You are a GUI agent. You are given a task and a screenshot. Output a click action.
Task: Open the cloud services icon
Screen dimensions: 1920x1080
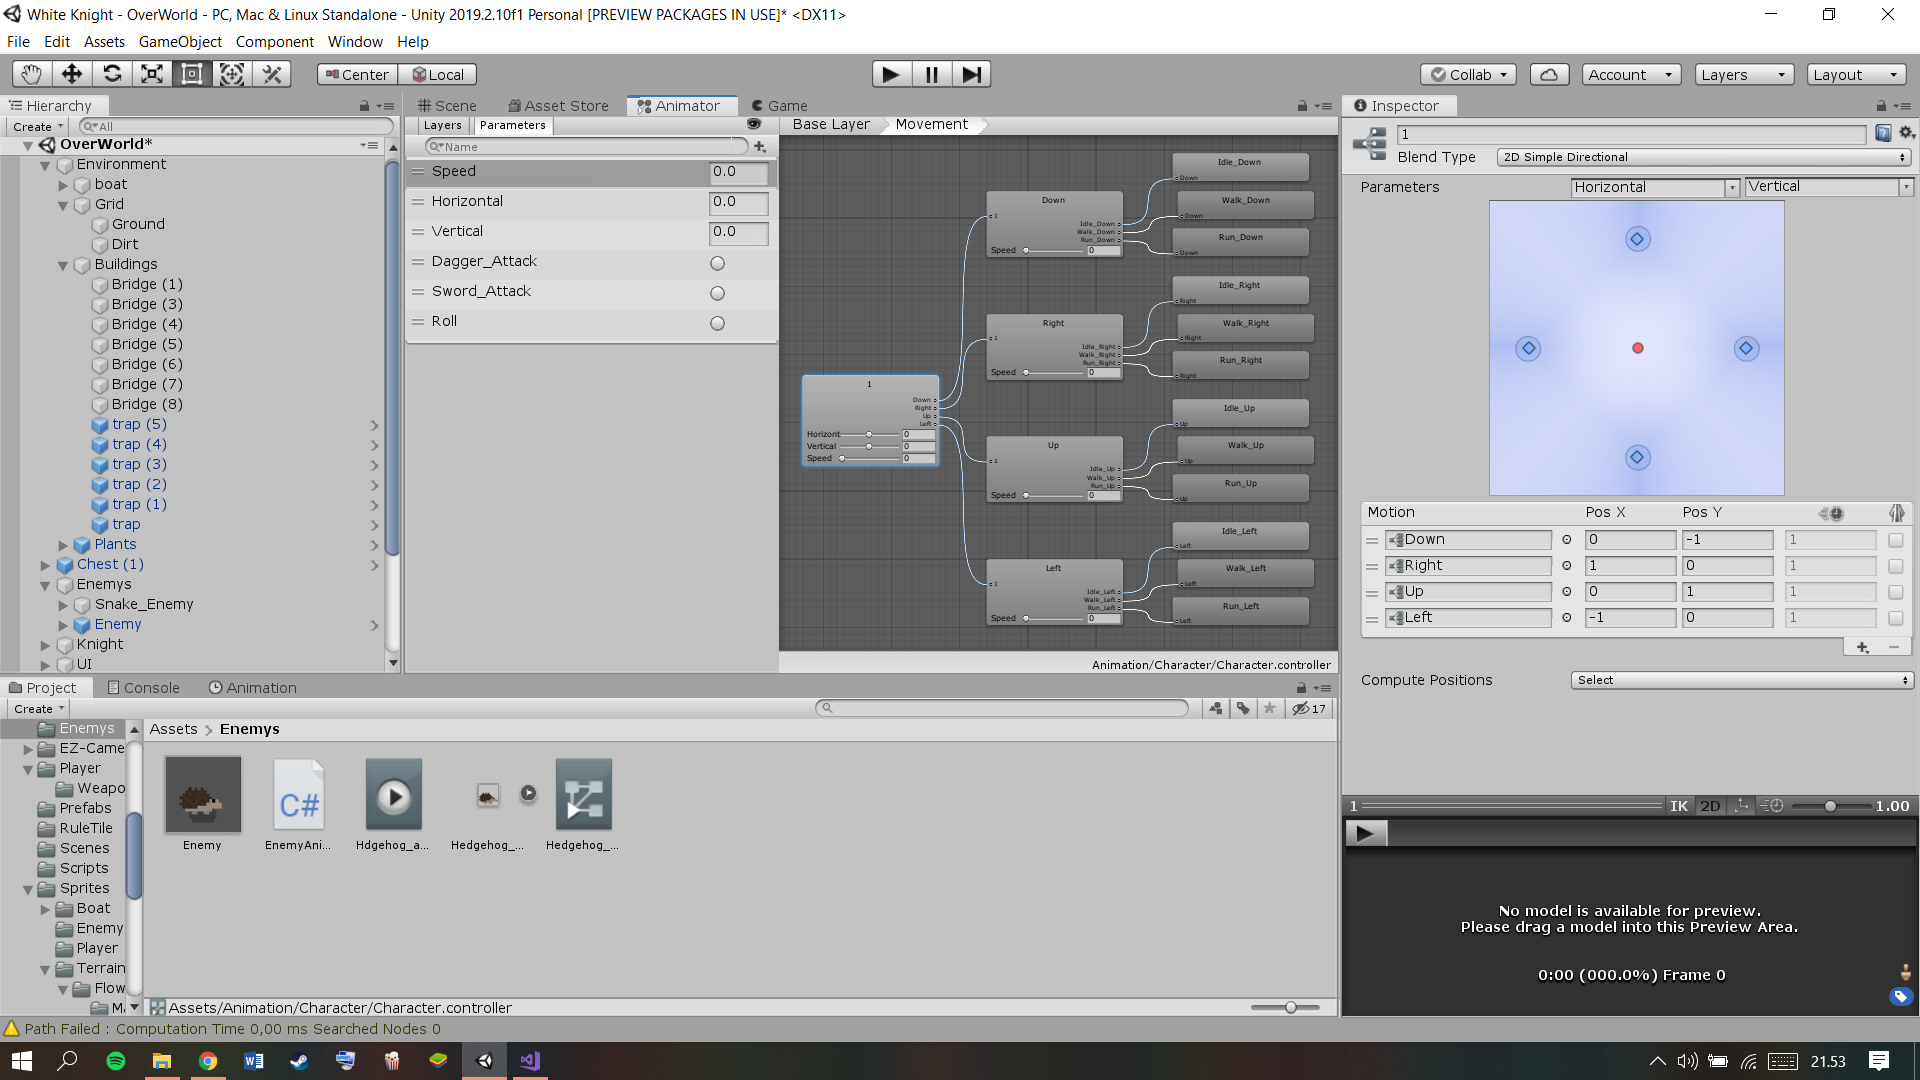(1549, 75)
